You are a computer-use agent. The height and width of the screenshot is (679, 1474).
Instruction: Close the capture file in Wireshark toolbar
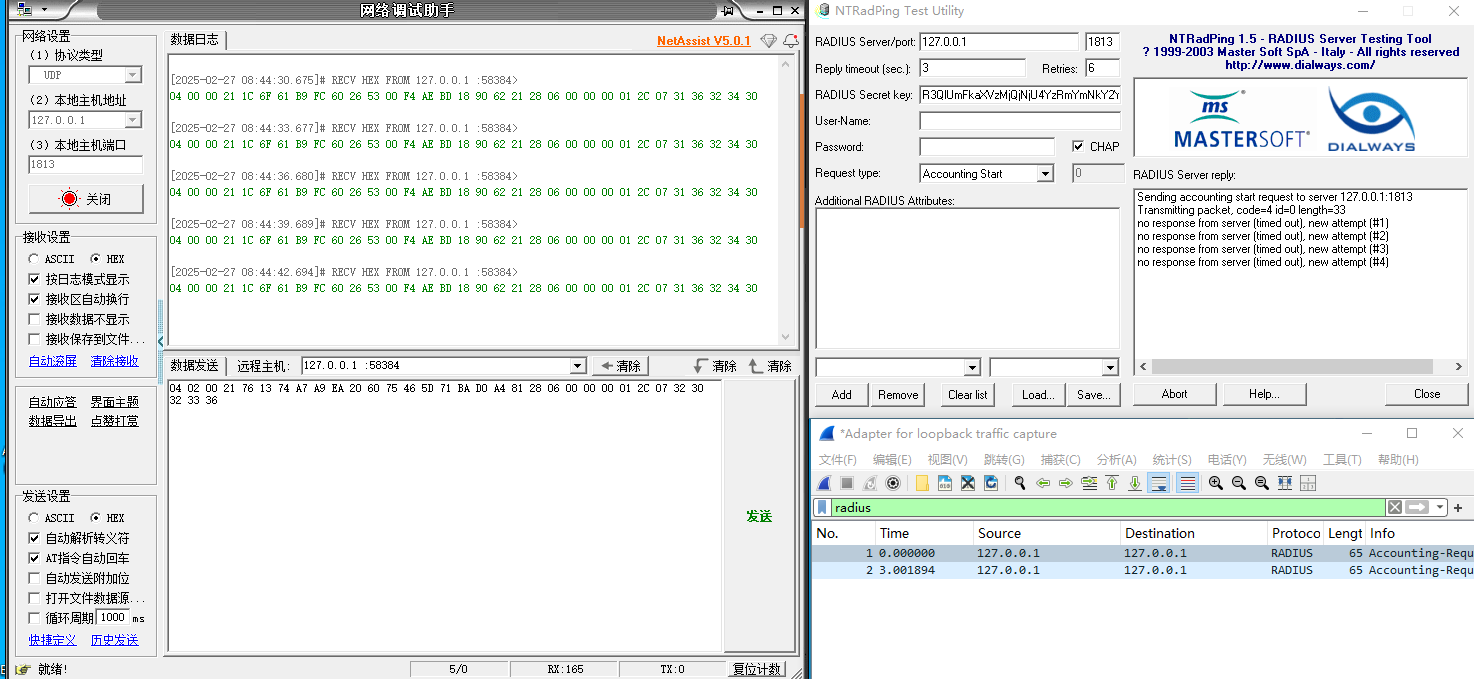968,483
